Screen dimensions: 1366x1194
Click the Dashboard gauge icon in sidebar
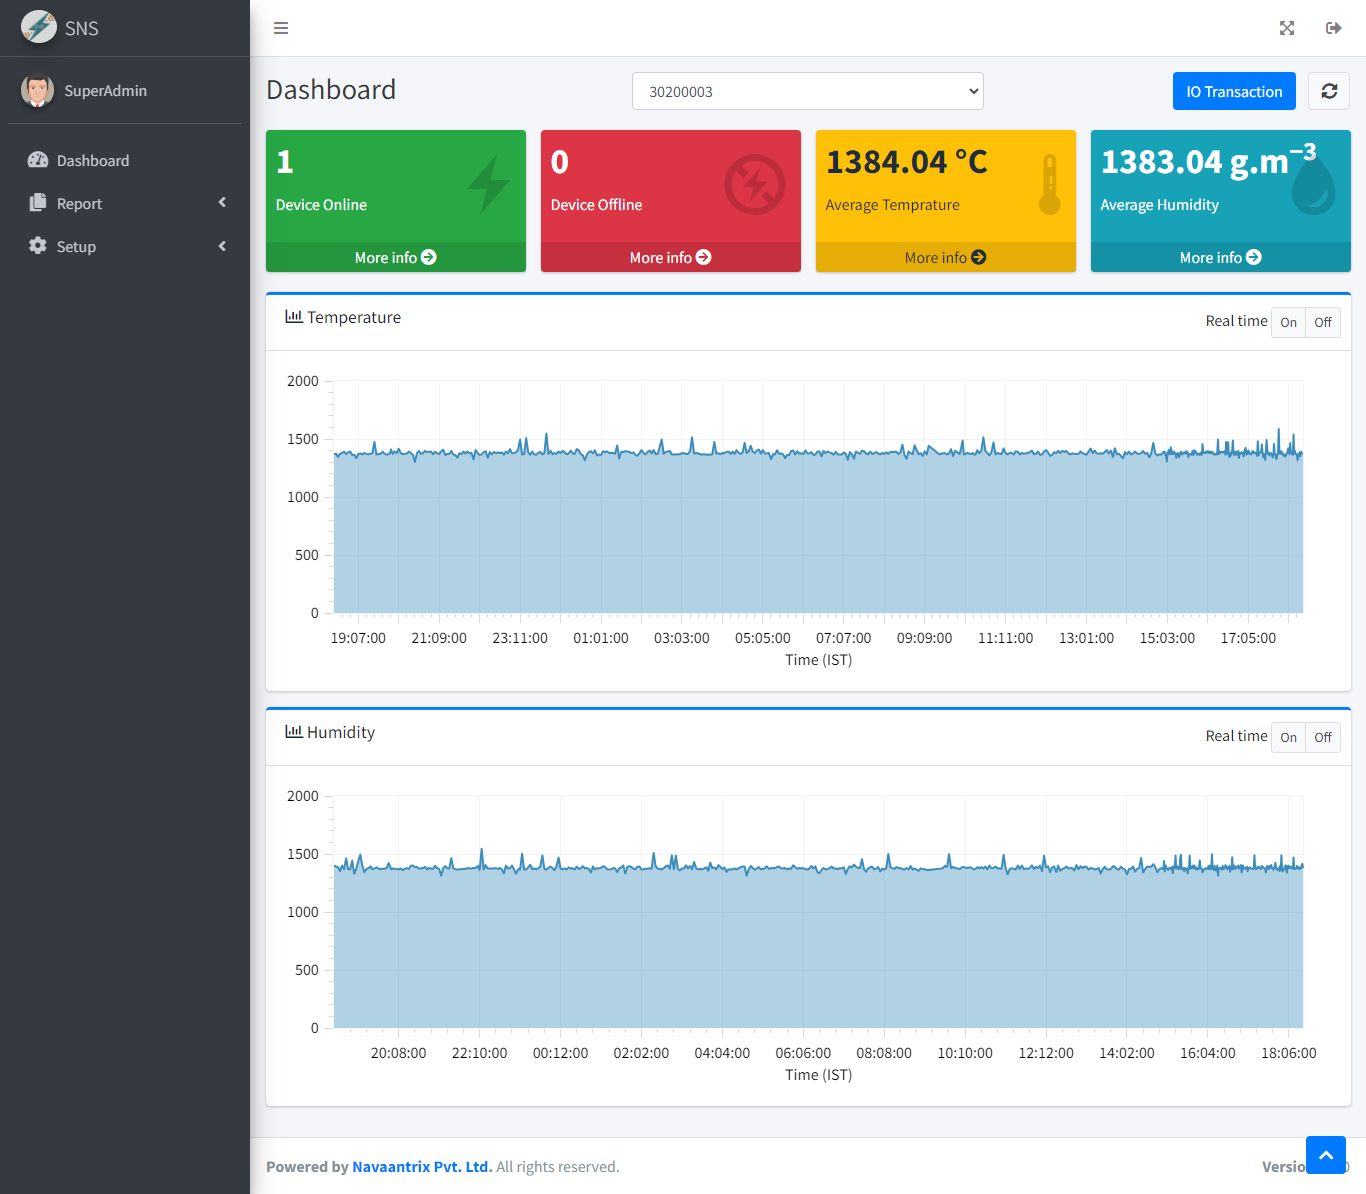coord(38,160)
